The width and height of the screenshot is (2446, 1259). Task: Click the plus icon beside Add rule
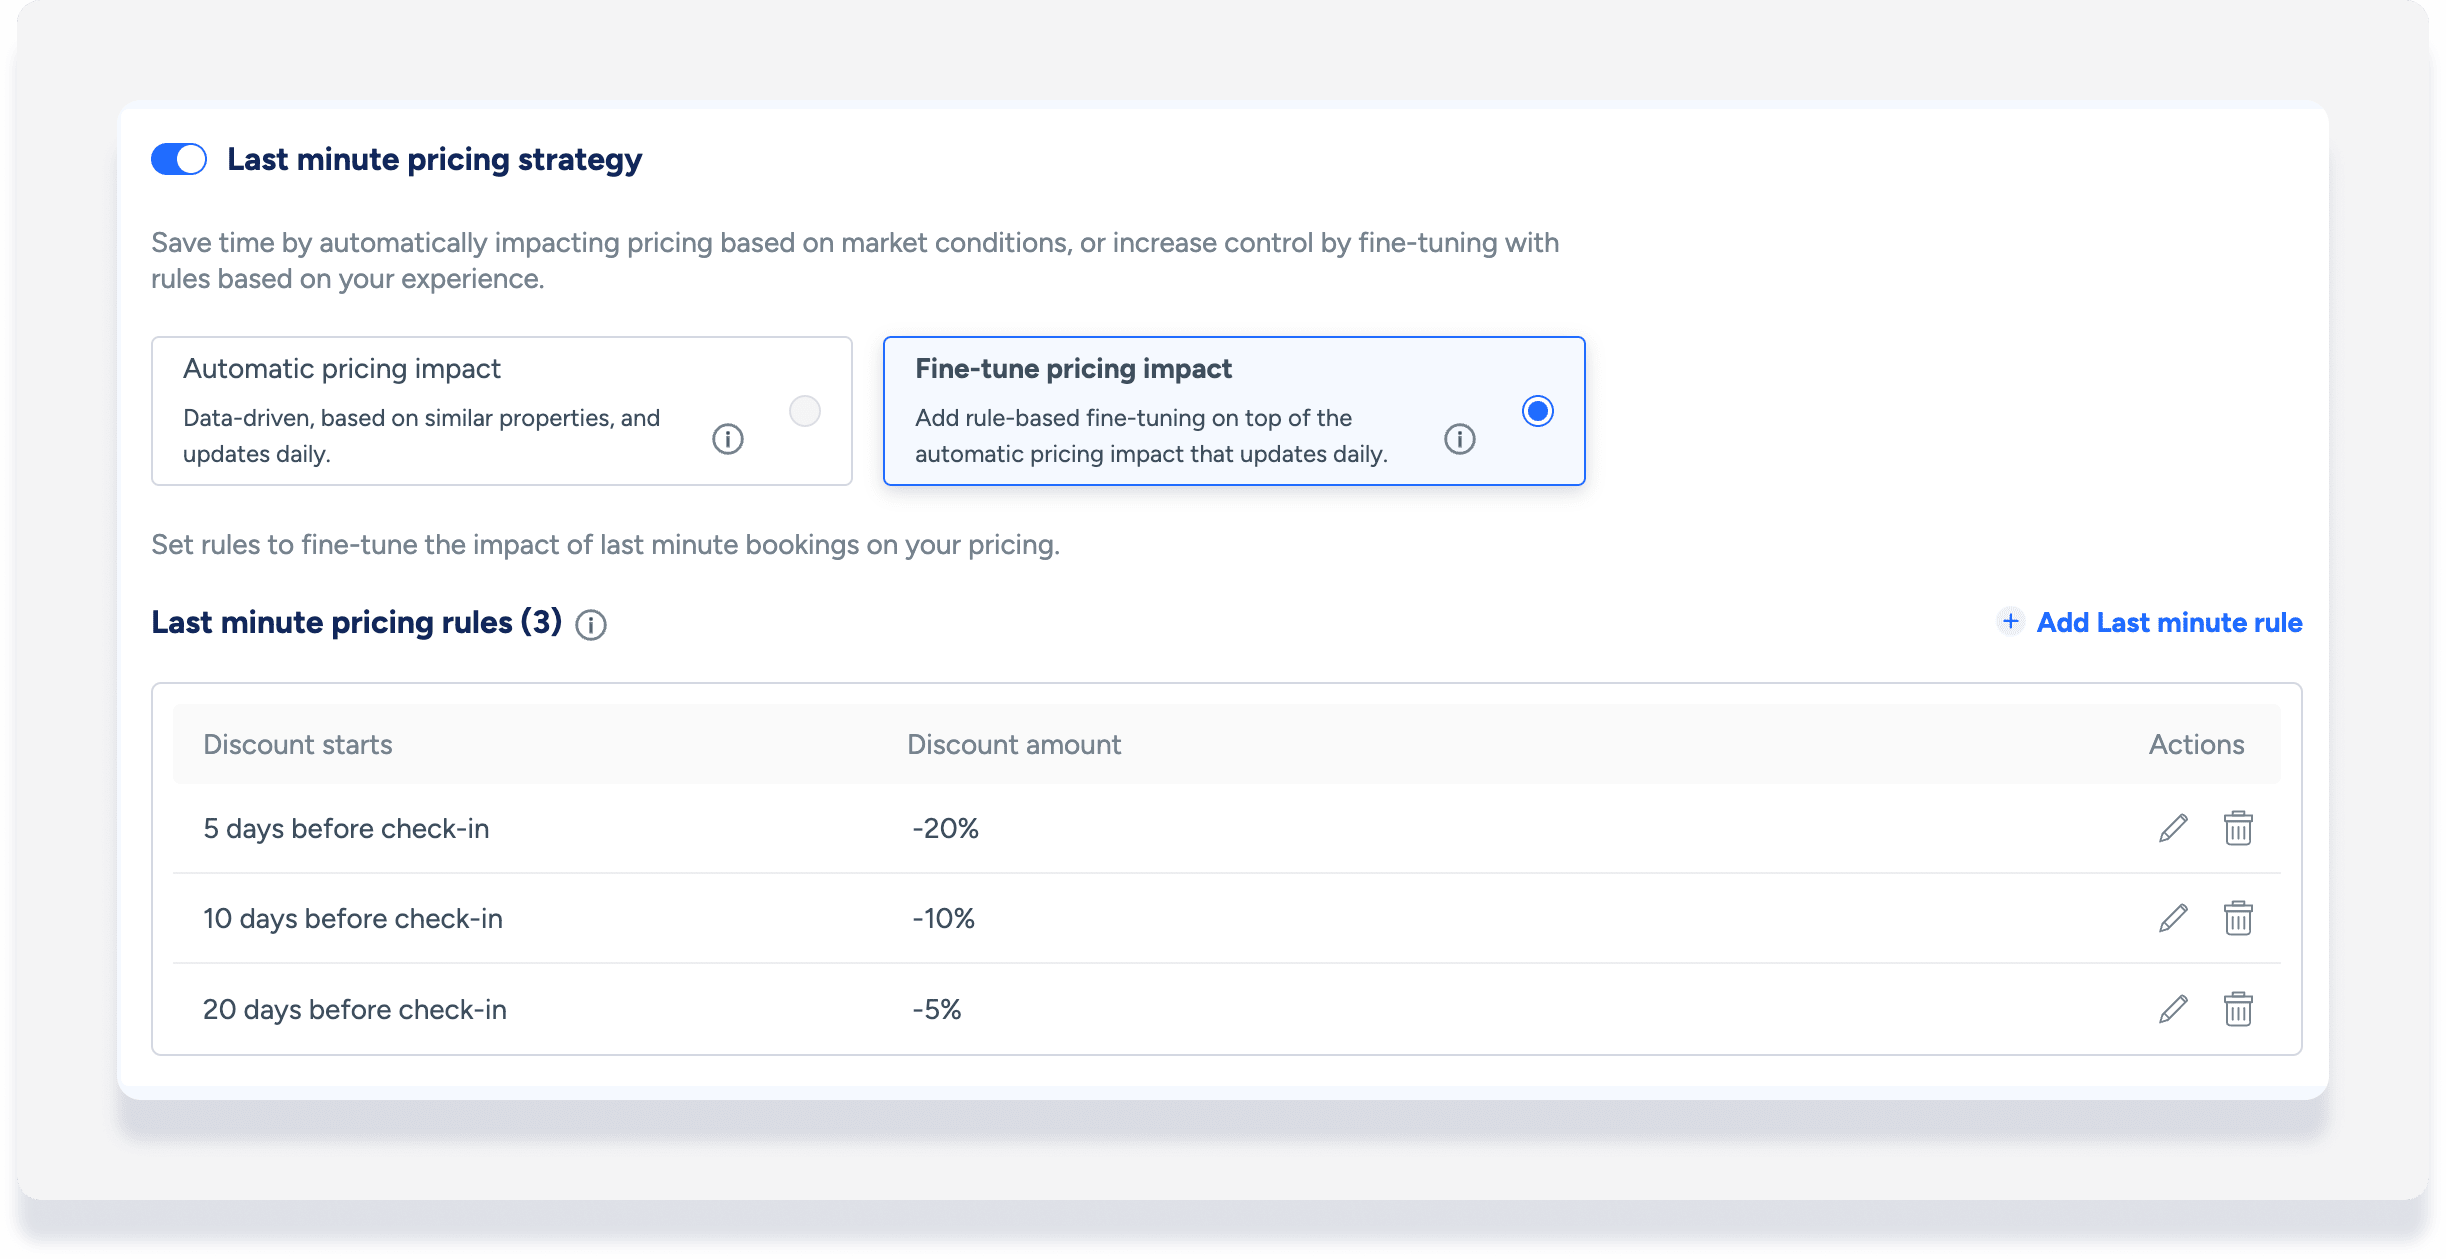click(x=2010, y=621)
